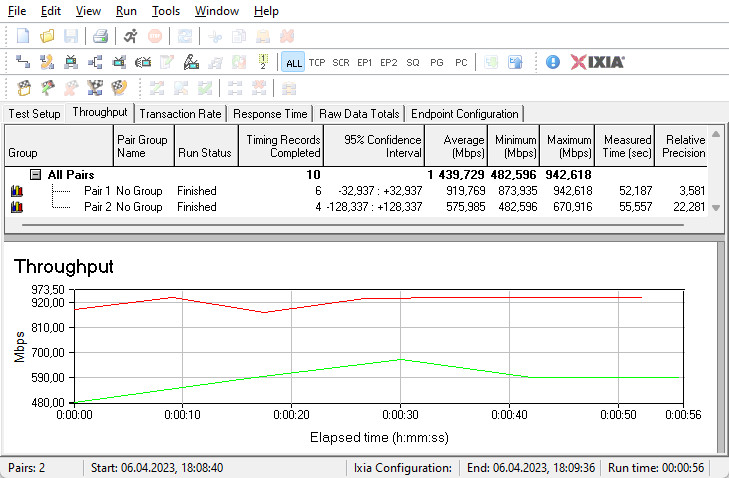This screenshot has height=478, width=729.
Task: Run the test with running man icon
Action: tap(131, 36)
